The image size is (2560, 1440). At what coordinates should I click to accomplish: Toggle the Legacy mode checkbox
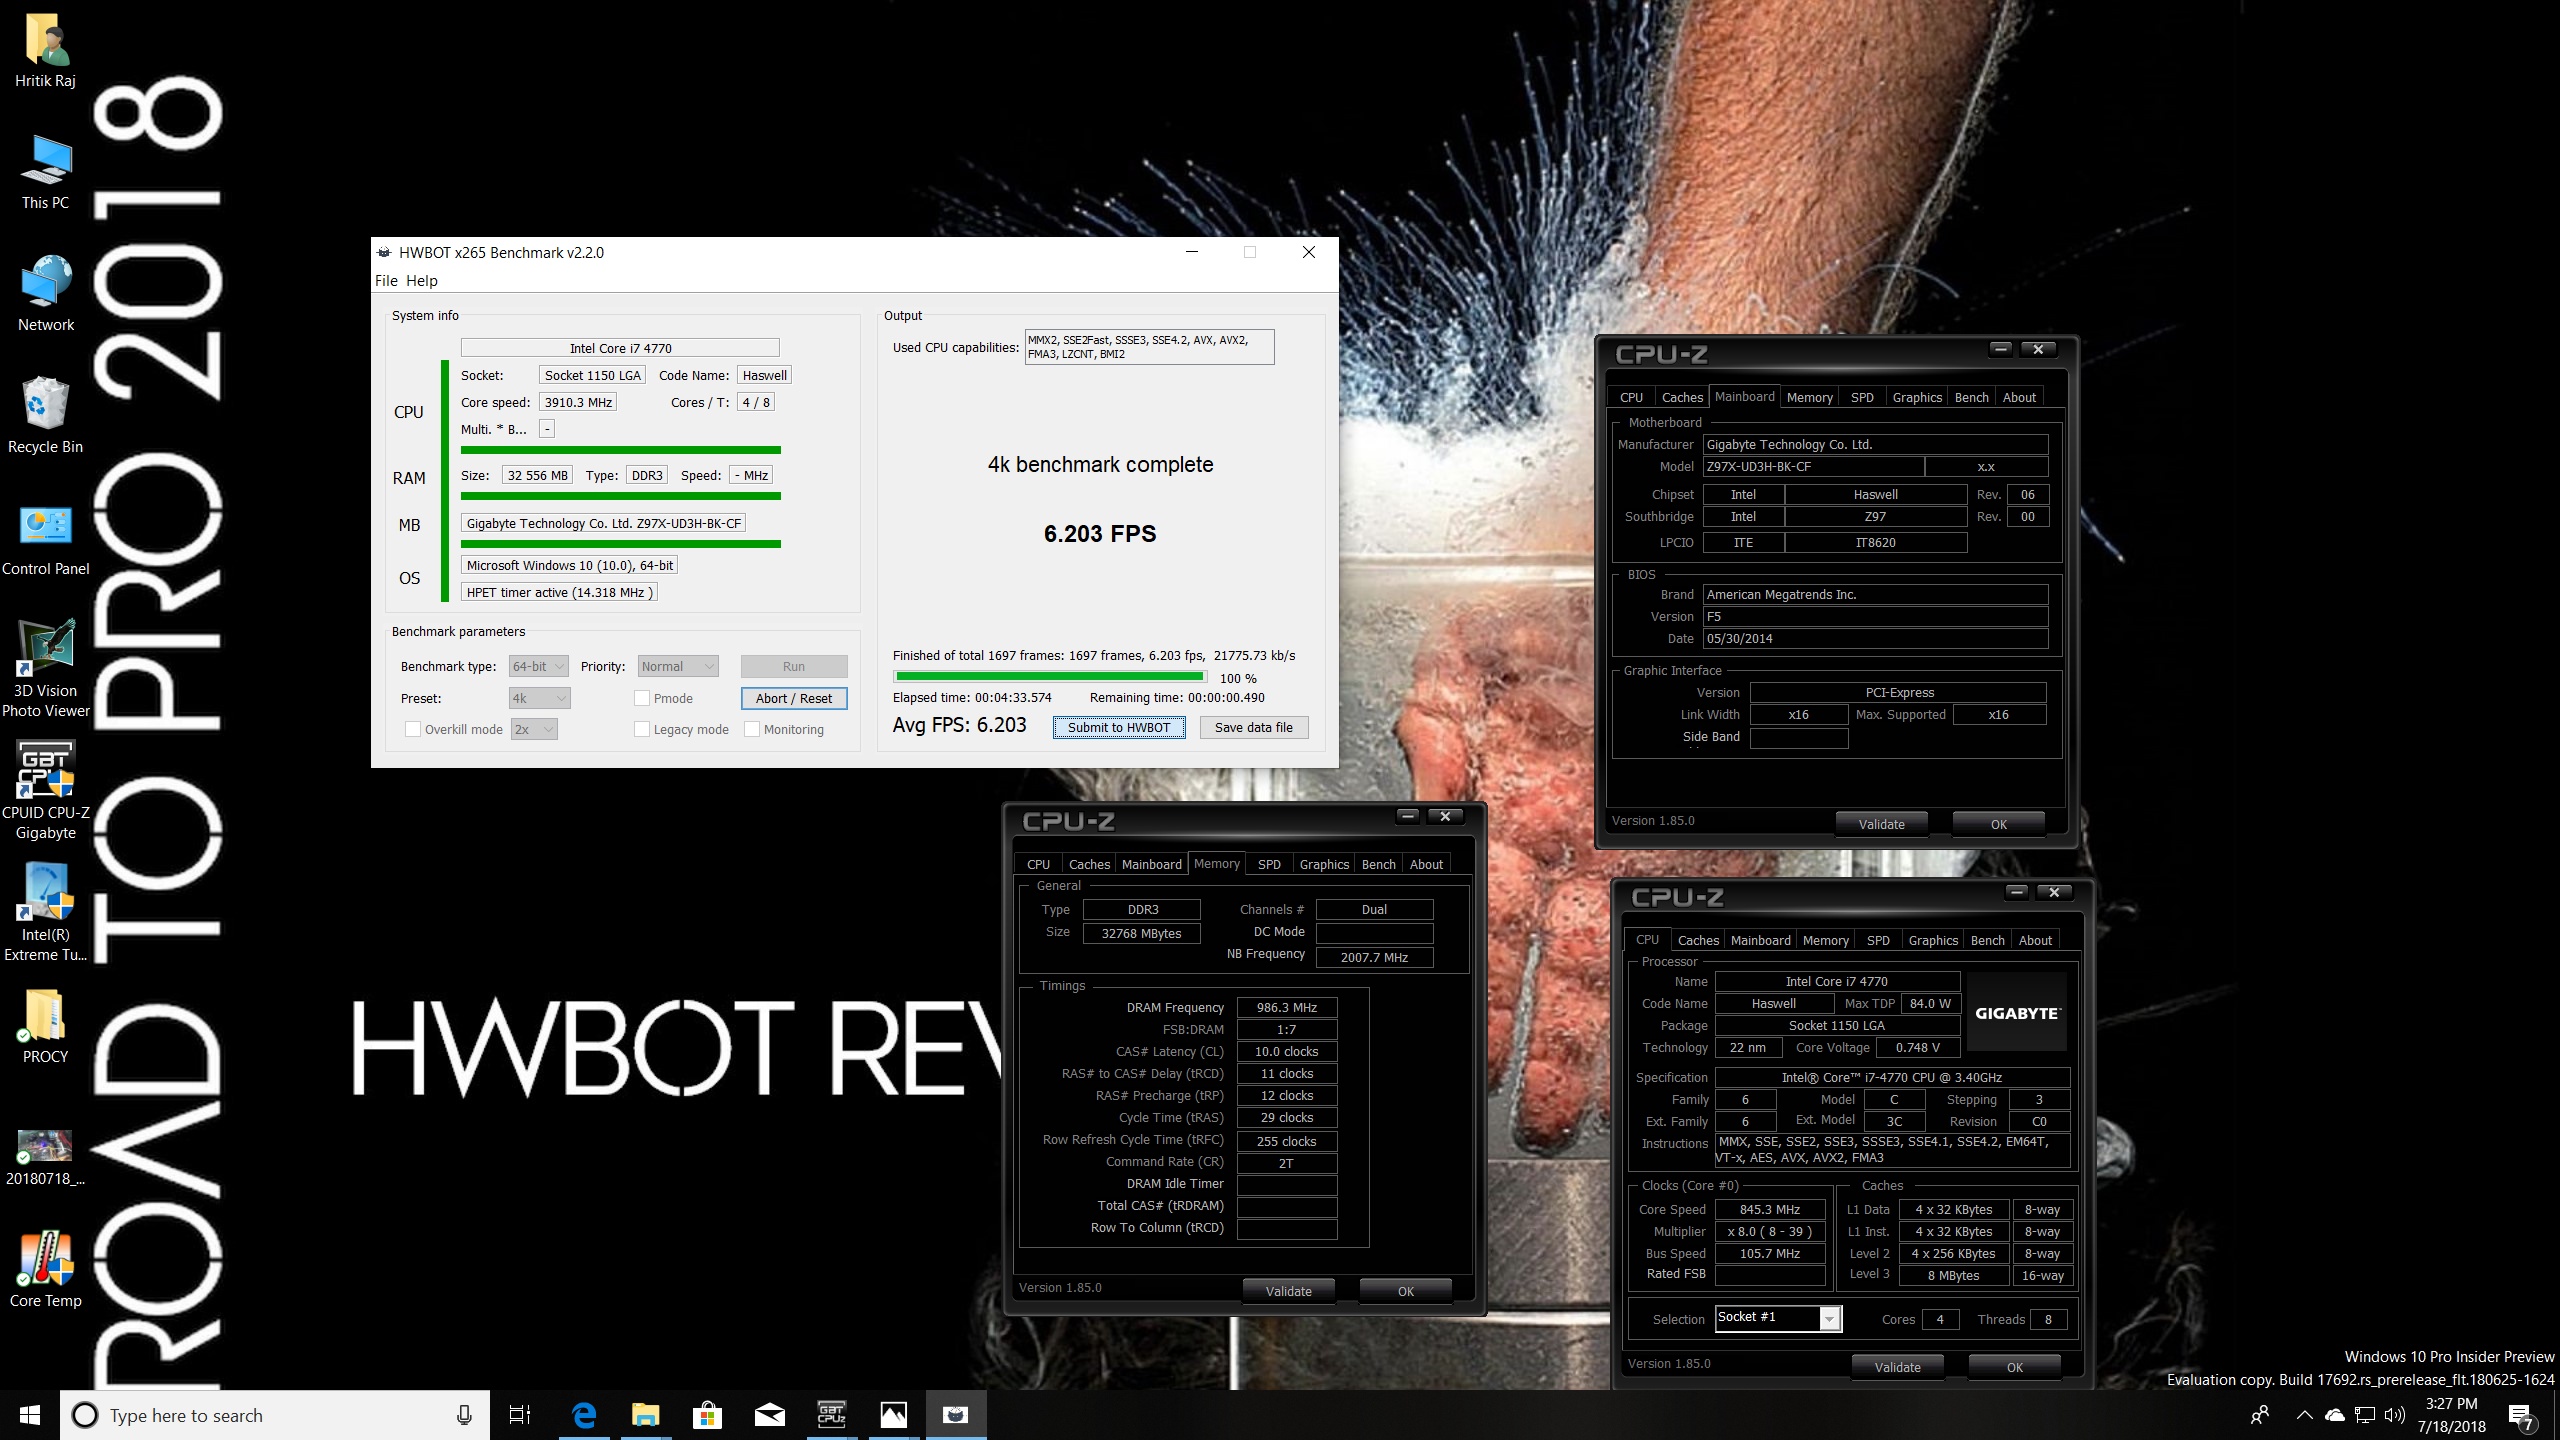(x=642, y=729)
